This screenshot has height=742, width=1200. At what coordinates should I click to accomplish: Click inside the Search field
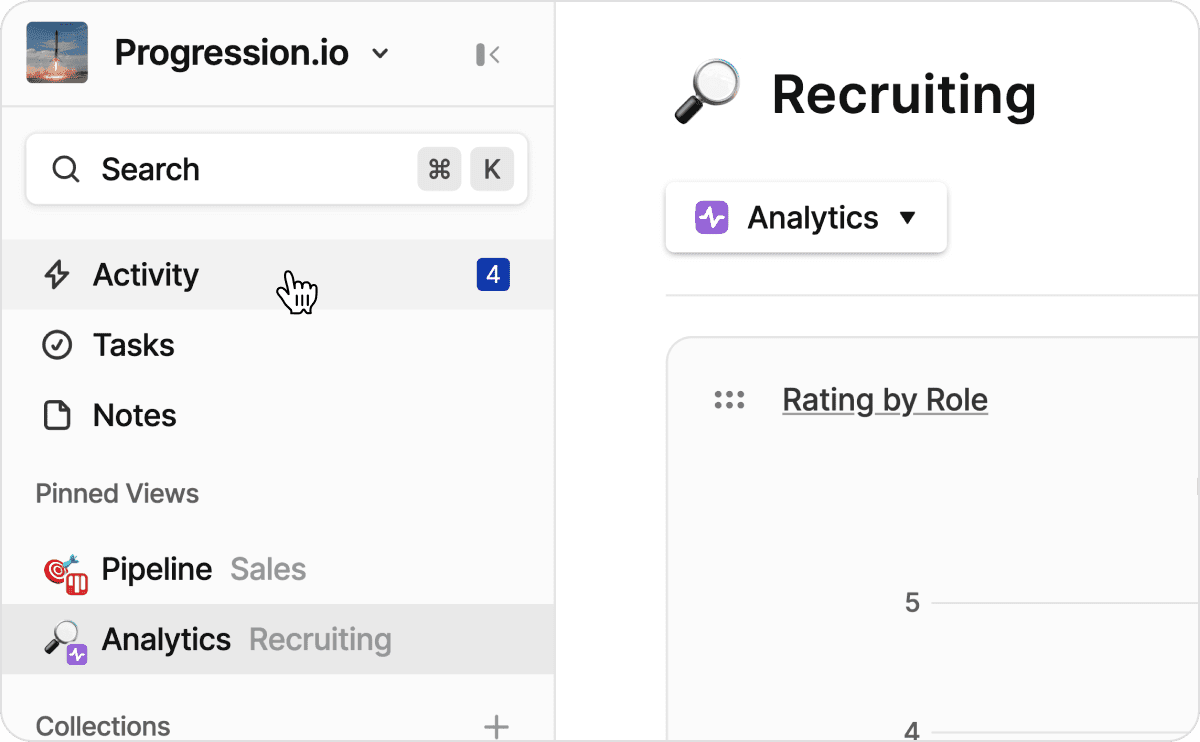coord(250,169)
